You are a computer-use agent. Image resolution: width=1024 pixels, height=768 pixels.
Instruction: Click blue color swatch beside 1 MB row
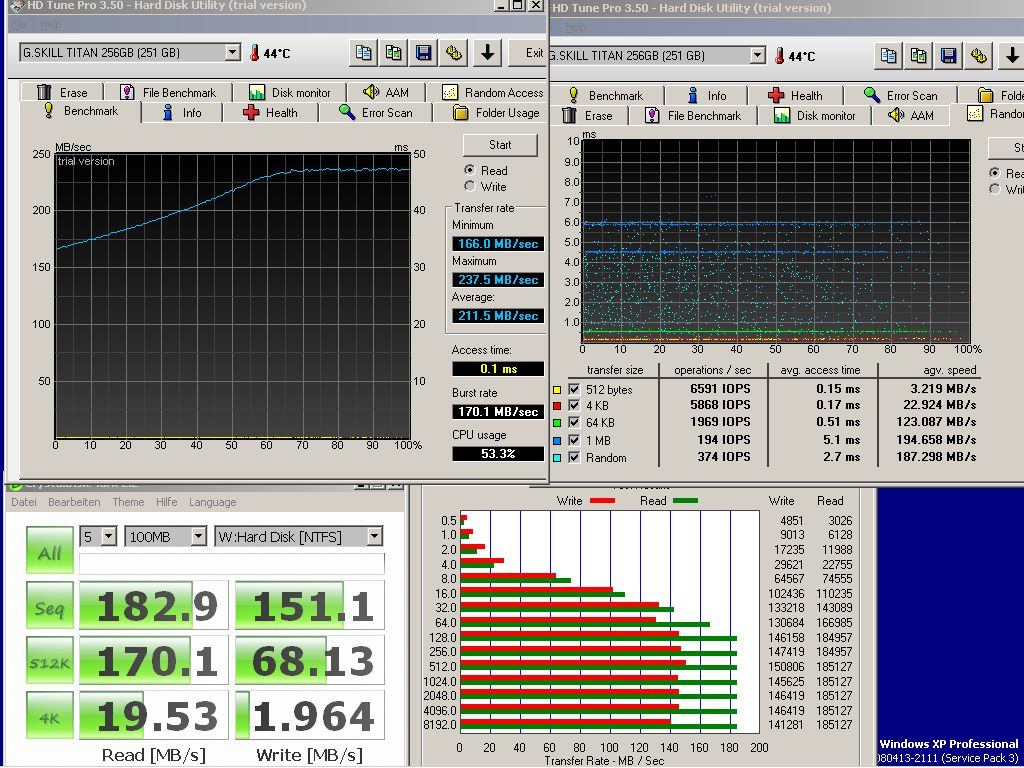(557, 441)
